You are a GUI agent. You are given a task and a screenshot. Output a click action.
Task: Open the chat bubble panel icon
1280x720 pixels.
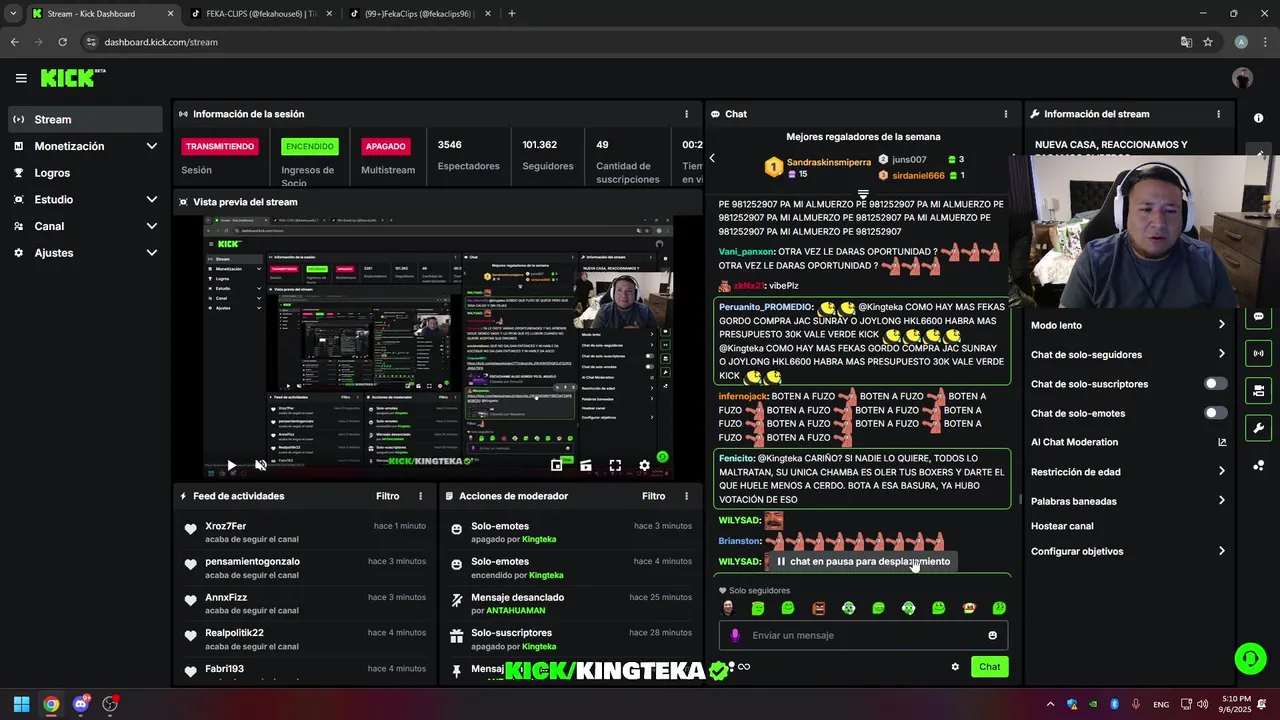(x=1258, y=317)
